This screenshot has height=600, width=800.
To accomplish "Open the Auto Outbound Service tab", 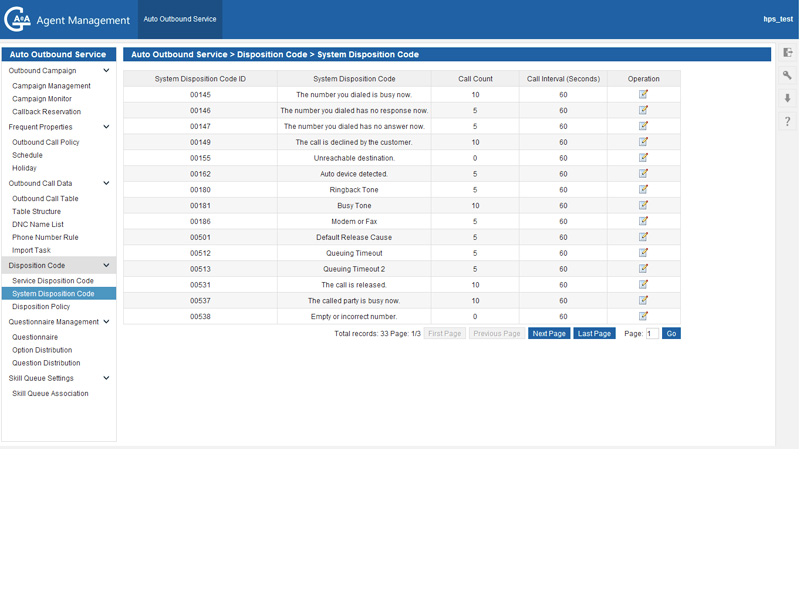I will point(180,19).
